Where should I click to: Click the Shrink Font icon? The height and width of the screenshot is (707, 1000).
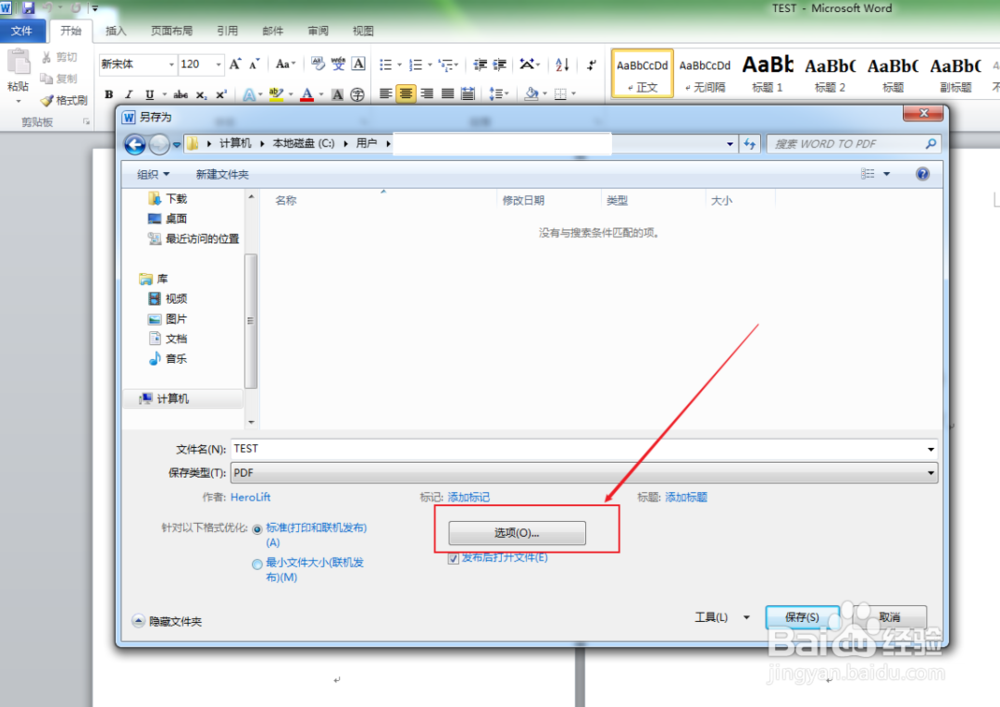point(254,64)
